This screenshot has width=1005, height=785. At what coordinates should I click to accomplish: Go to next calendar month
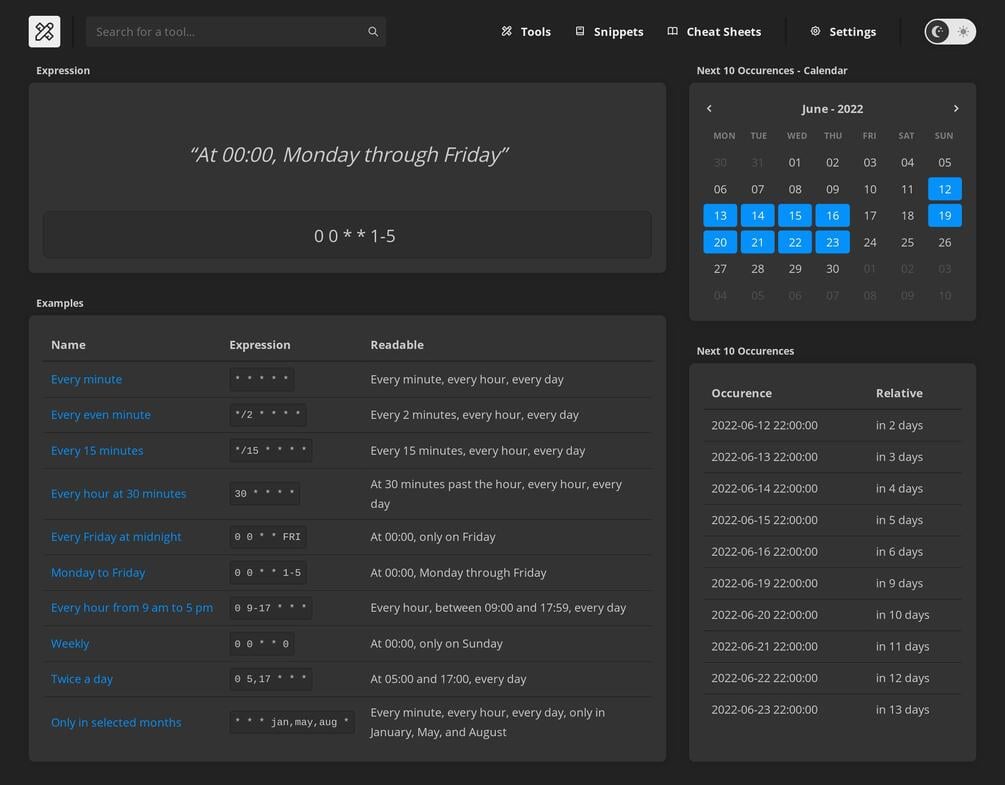pos(956,108)
